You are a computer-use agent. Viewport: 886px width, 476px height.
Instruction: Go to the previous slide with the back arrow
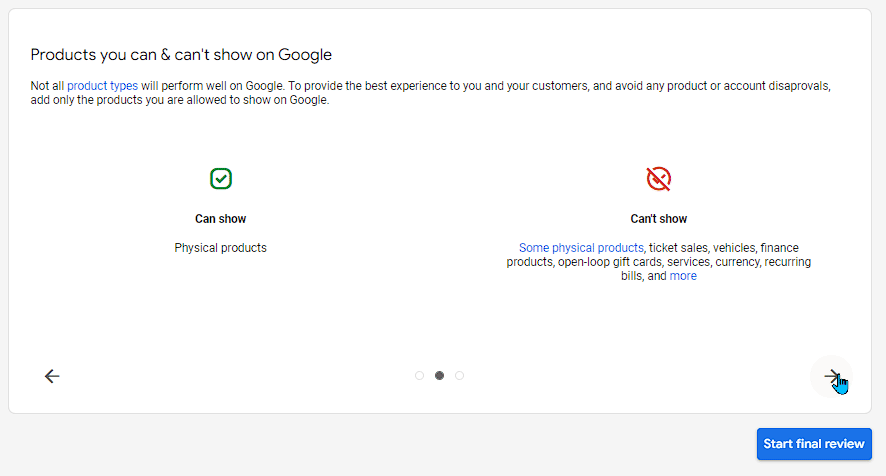[x=52, y=377]
